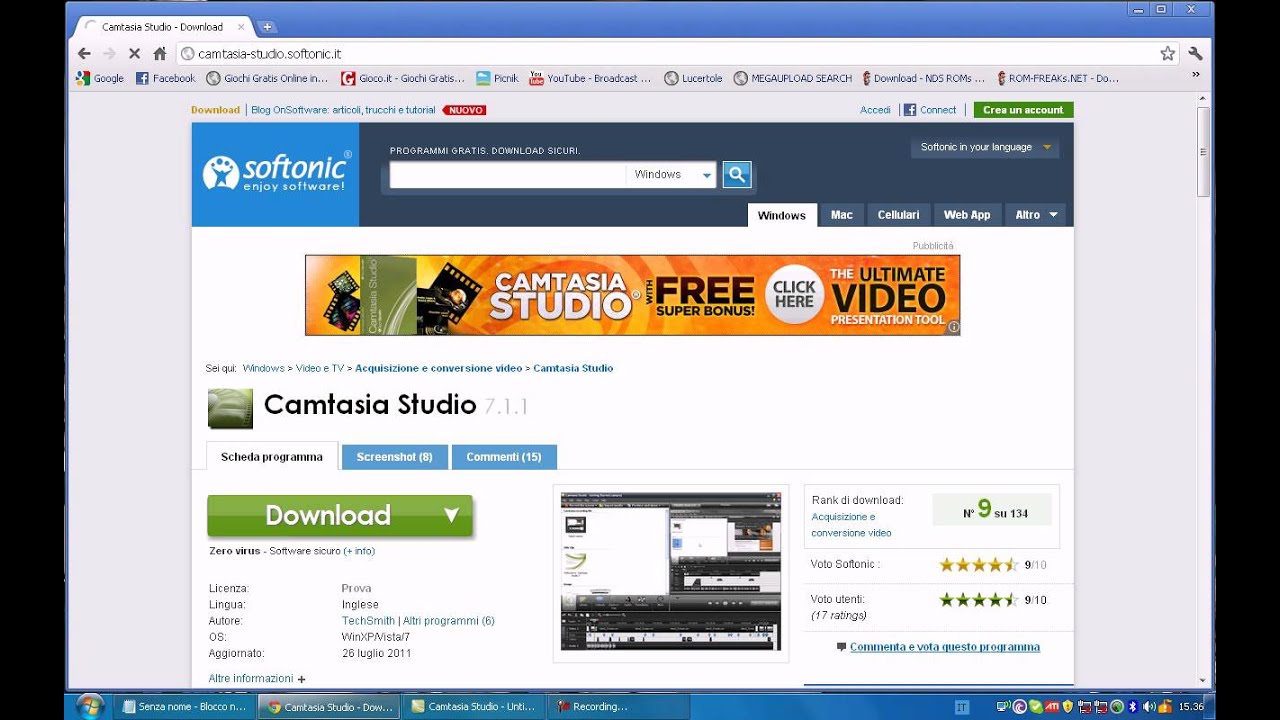1280x720 pixels.
Task: Open the Commenti (15) tab
Action: tap(504, 457)
